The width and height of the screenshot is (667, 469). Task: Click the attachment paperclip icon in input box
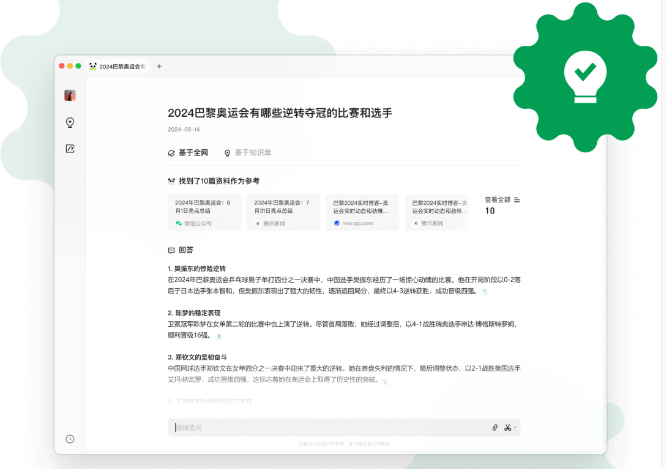(x=495, y=427)
